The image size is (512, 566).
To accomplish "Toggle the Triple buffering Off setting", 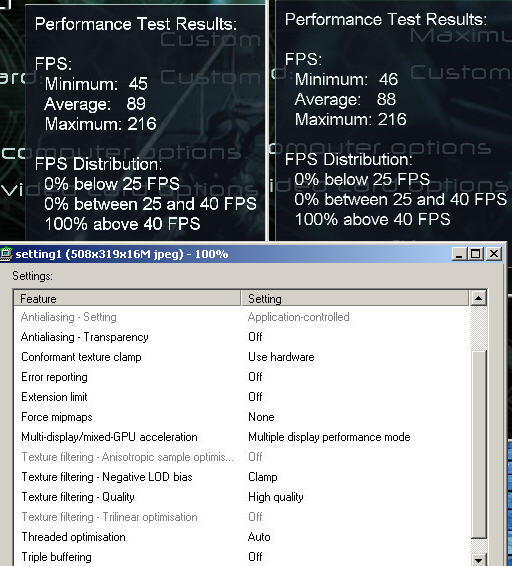I will (255, 557).
